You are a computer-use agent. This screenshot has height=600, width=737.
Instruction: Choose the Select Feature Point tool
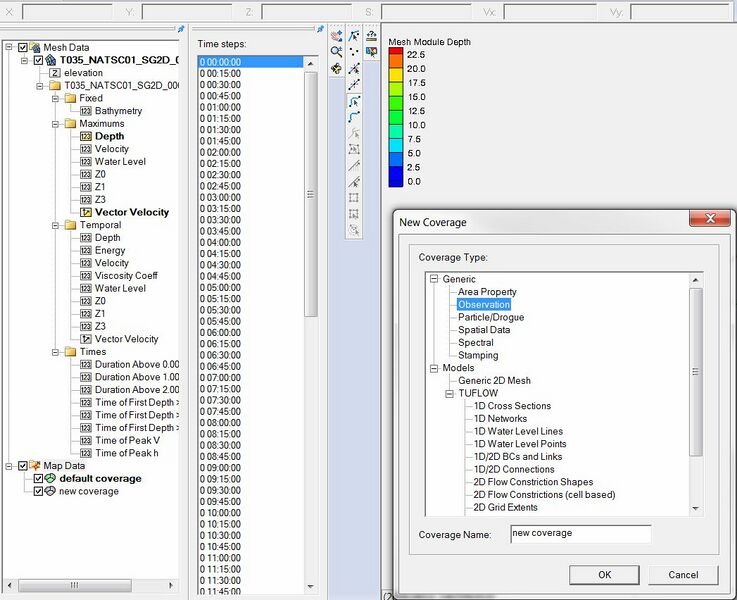tap(354, 36)
